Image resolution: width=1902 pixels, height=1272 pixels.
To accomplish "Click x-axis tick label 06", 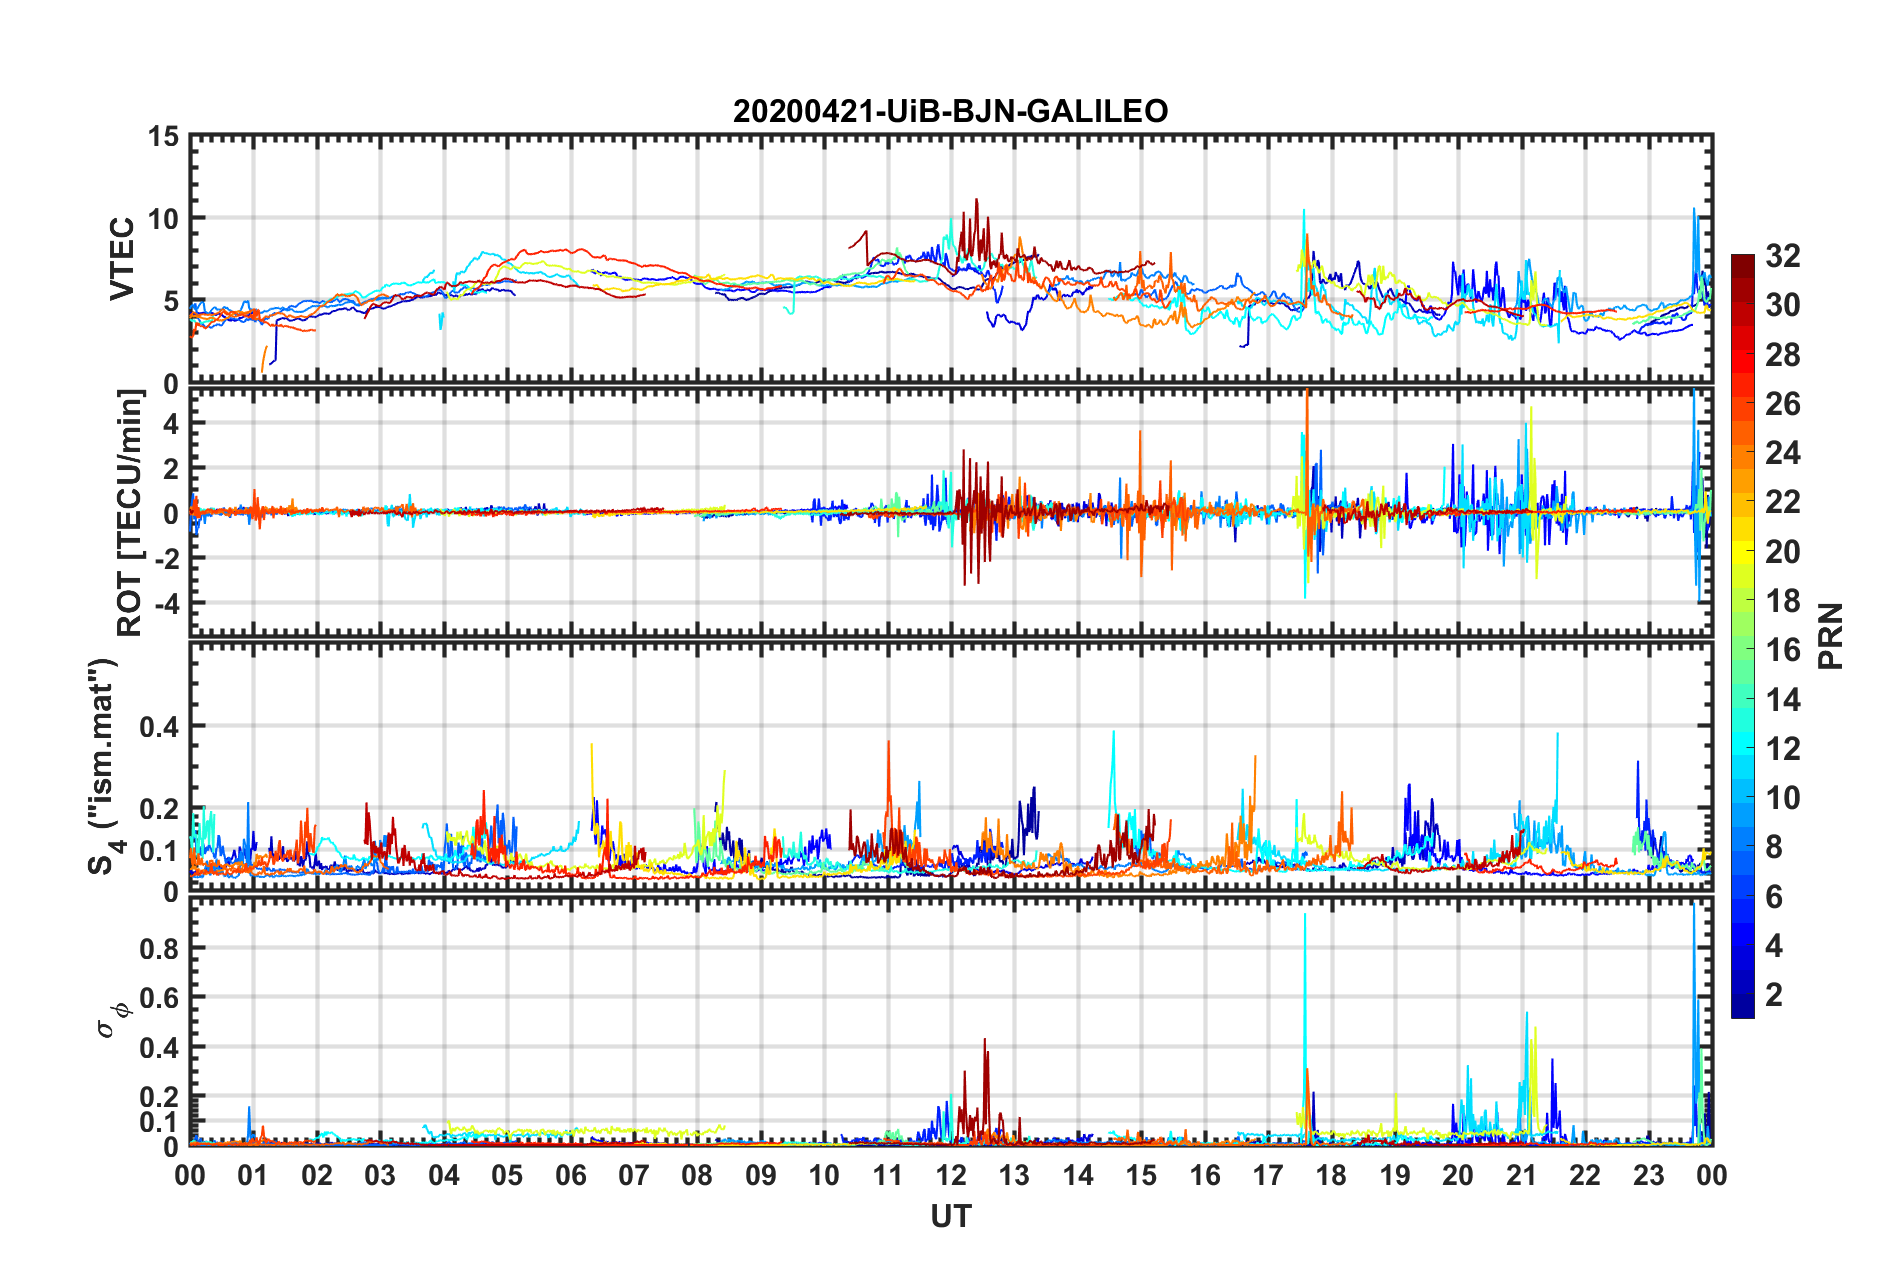I will coord(570,1175).
